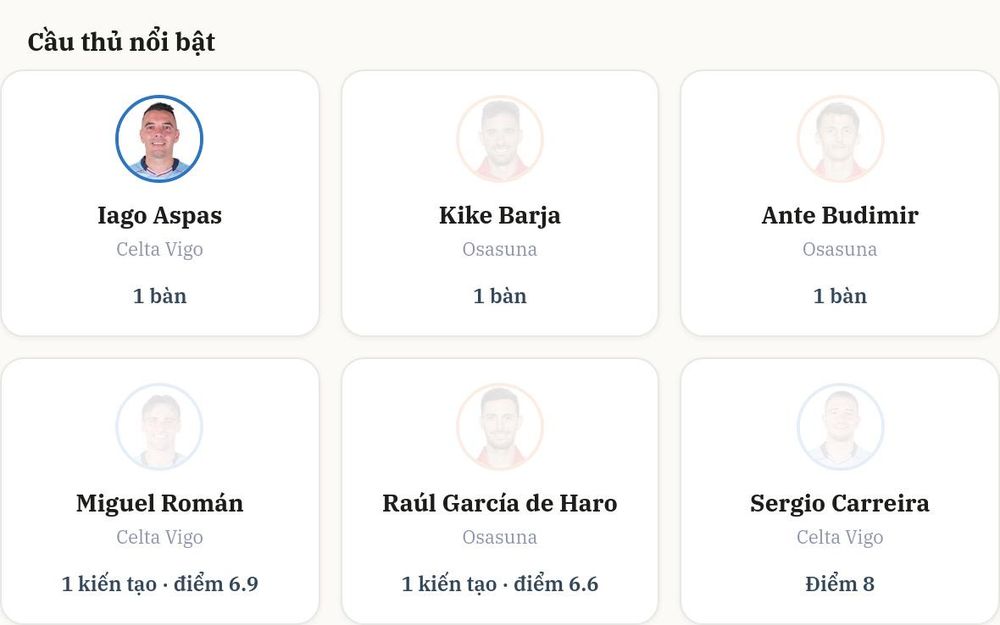Click Ante Budimir's avatar photo

[x=840, y=139]
